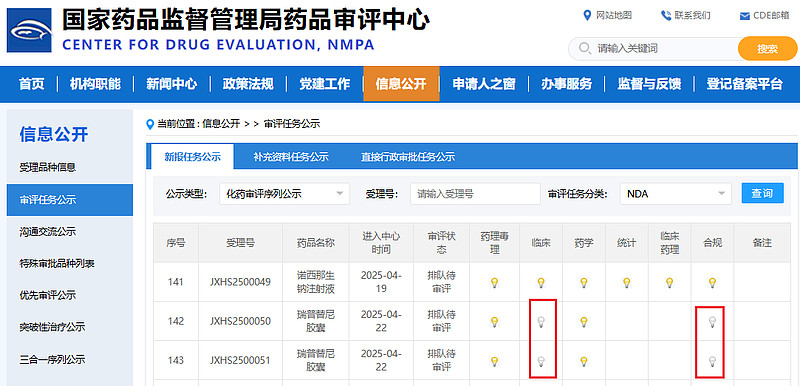
Task: Click 审评状态 column header
Action: 442,243
